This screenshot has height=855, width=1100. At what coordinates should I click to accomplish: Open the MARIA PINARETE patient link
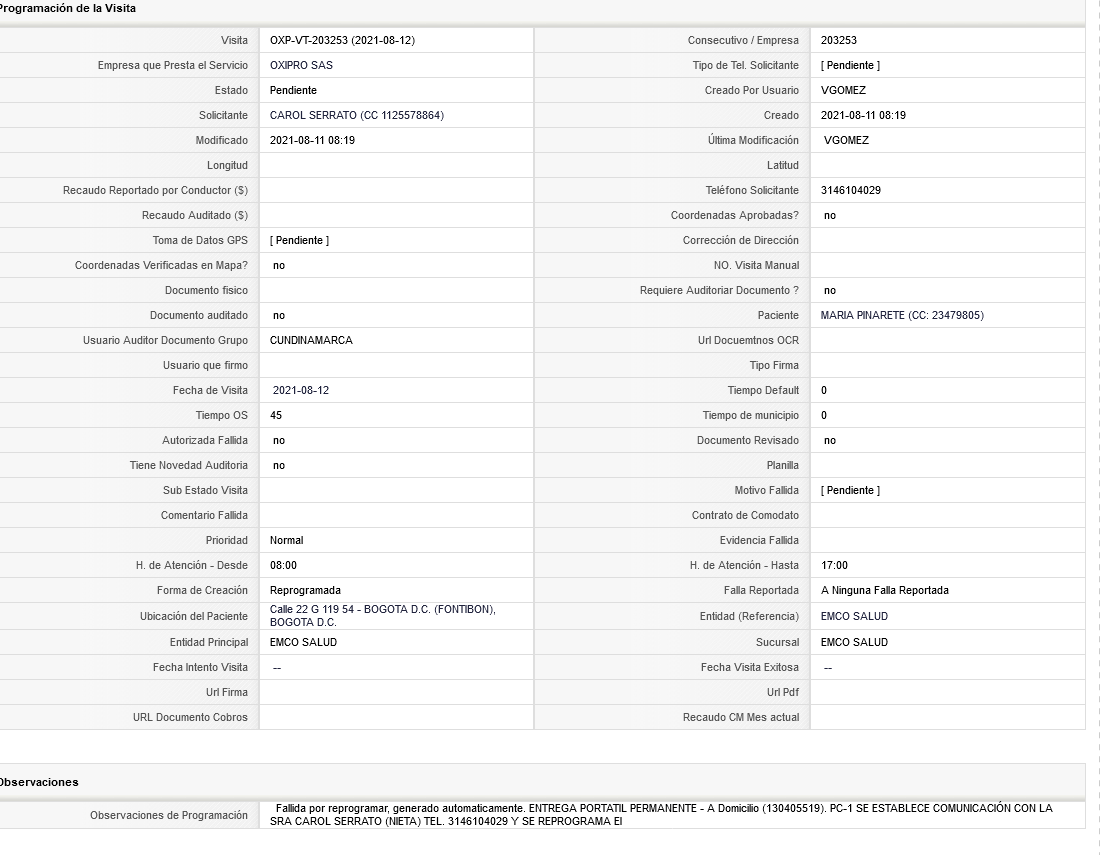pos(901,316)
